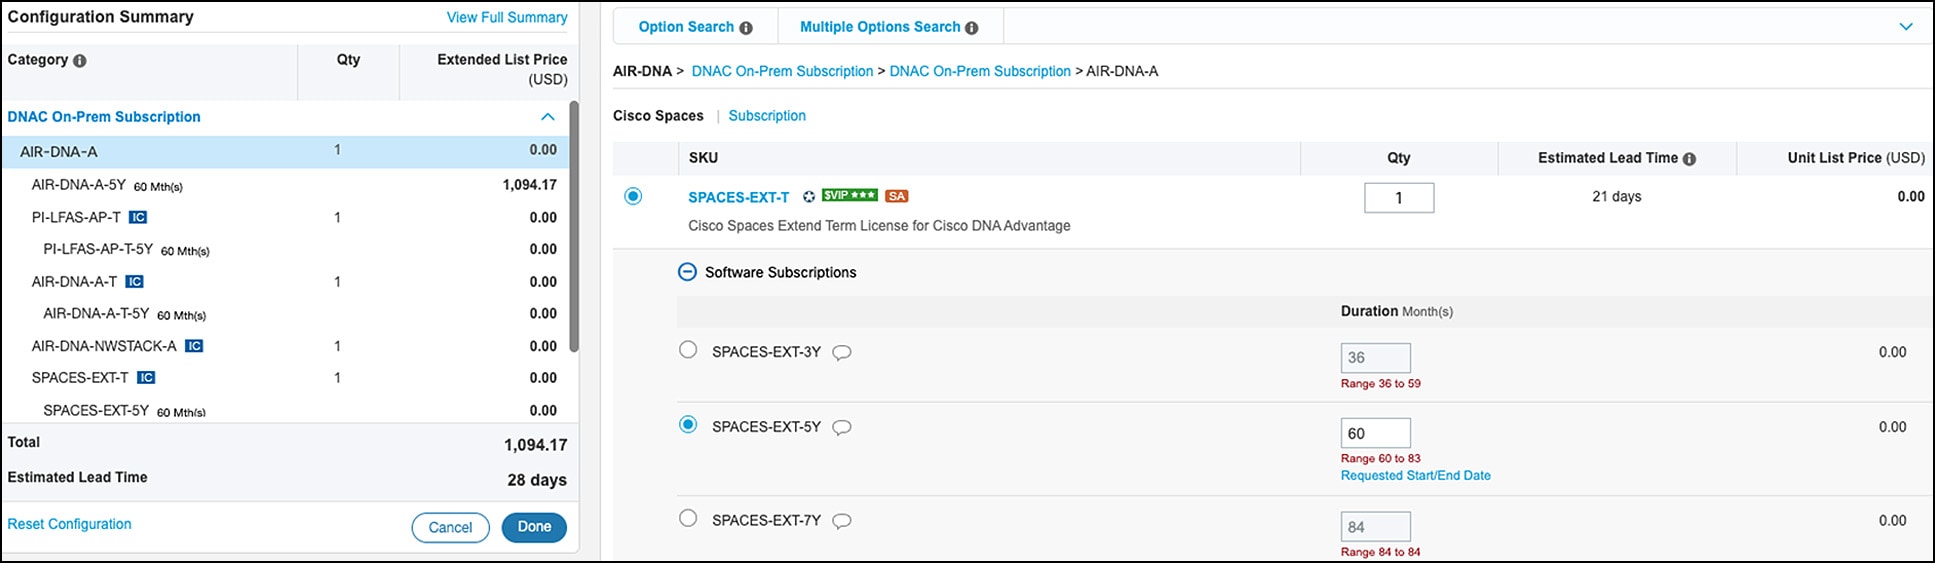
Task: Click the Estimated Lead Time info icon
Action: pos(1689,159)
